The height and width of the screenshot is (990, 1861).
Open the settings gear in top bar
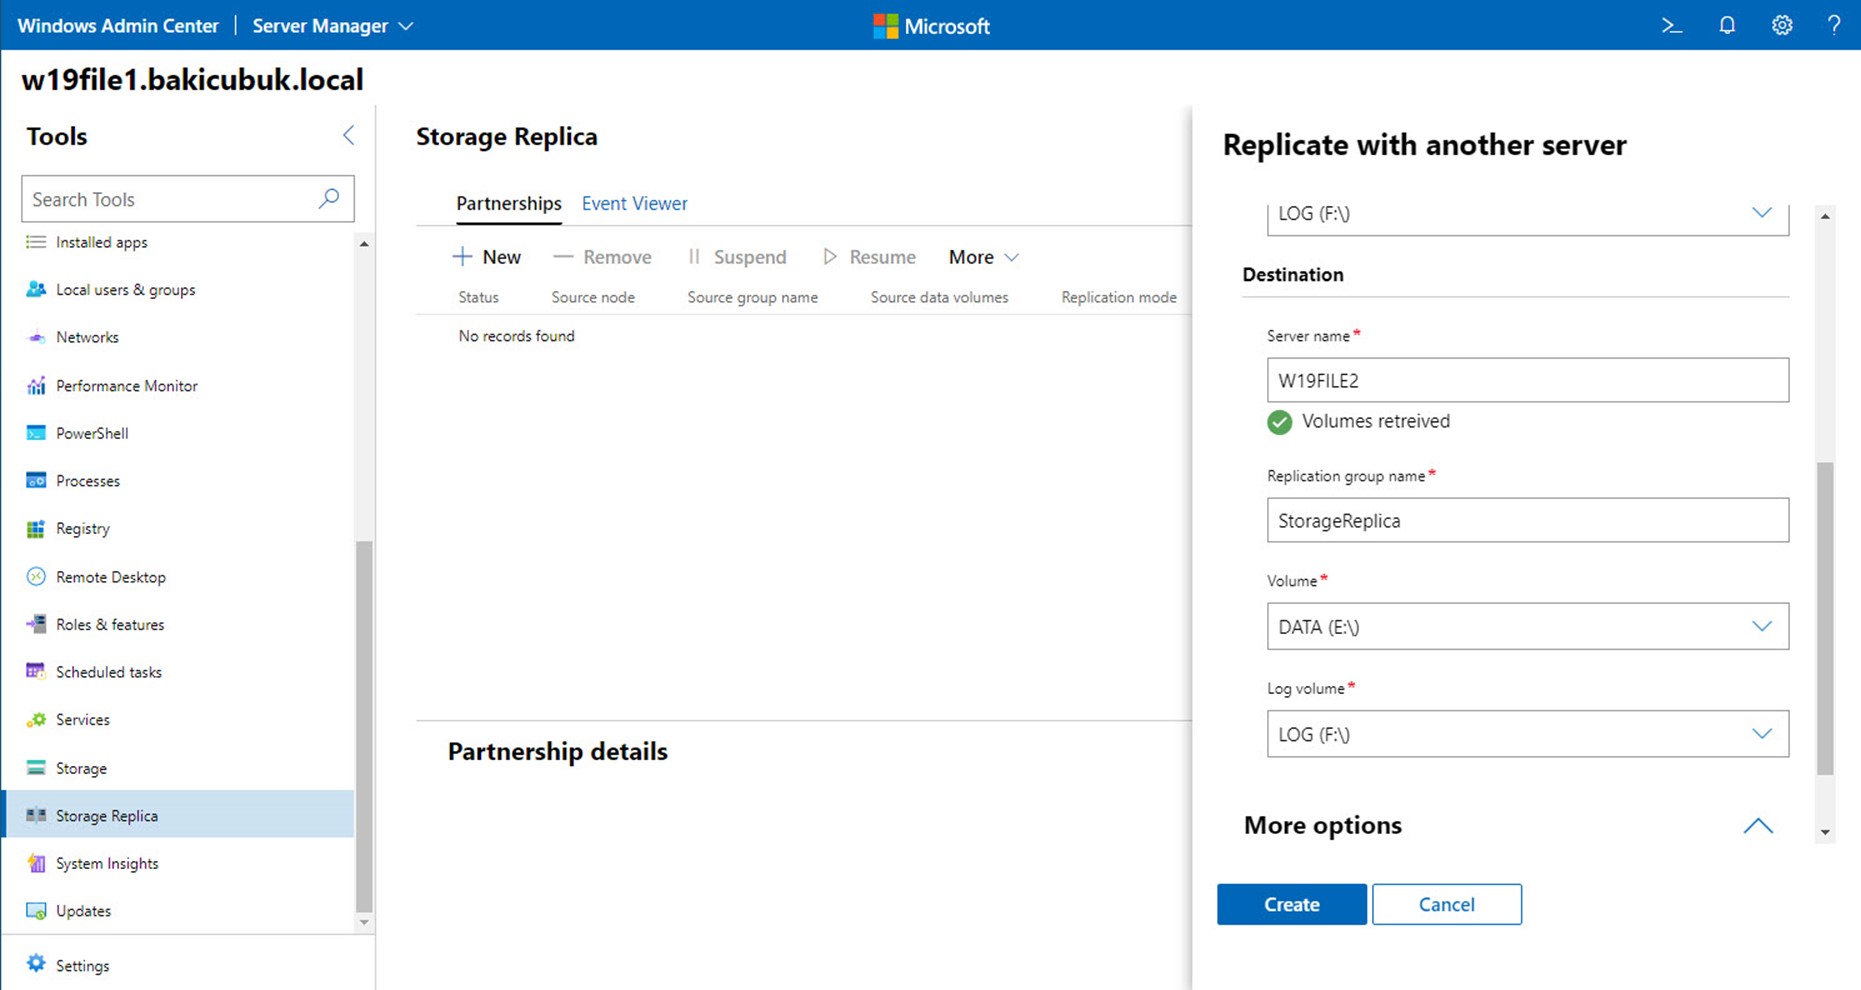(1782, 26)
